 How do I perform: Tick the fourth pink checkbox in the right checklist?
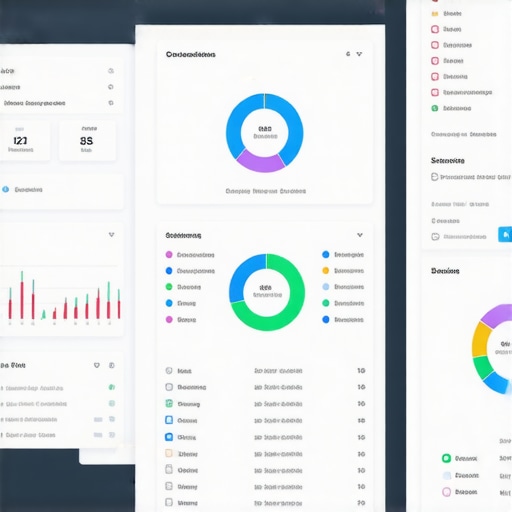point(435,77)
